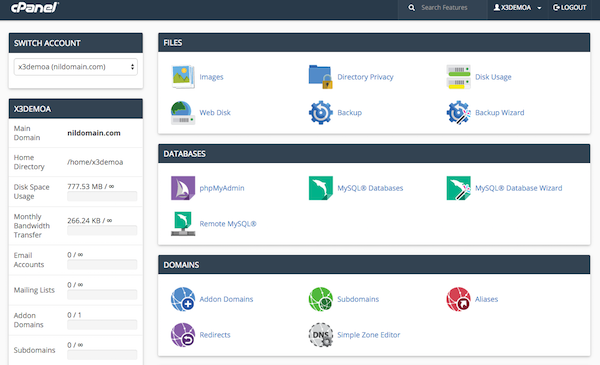Select the nildomain.com main domain text
The width and height of the screenshot is (600, 365).
(x=94, y=133)
